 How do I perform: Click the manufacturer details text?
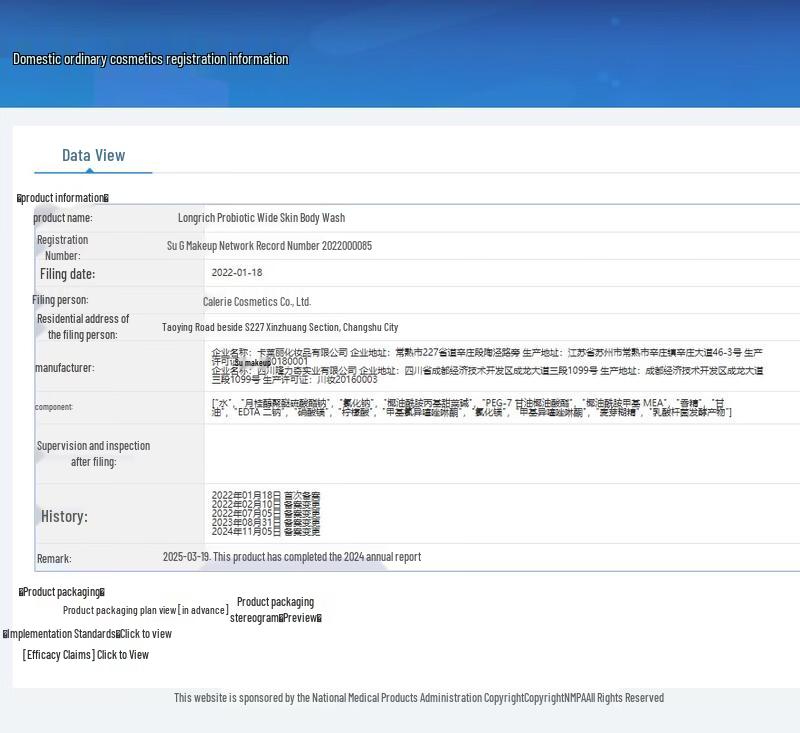click(487, 366)
